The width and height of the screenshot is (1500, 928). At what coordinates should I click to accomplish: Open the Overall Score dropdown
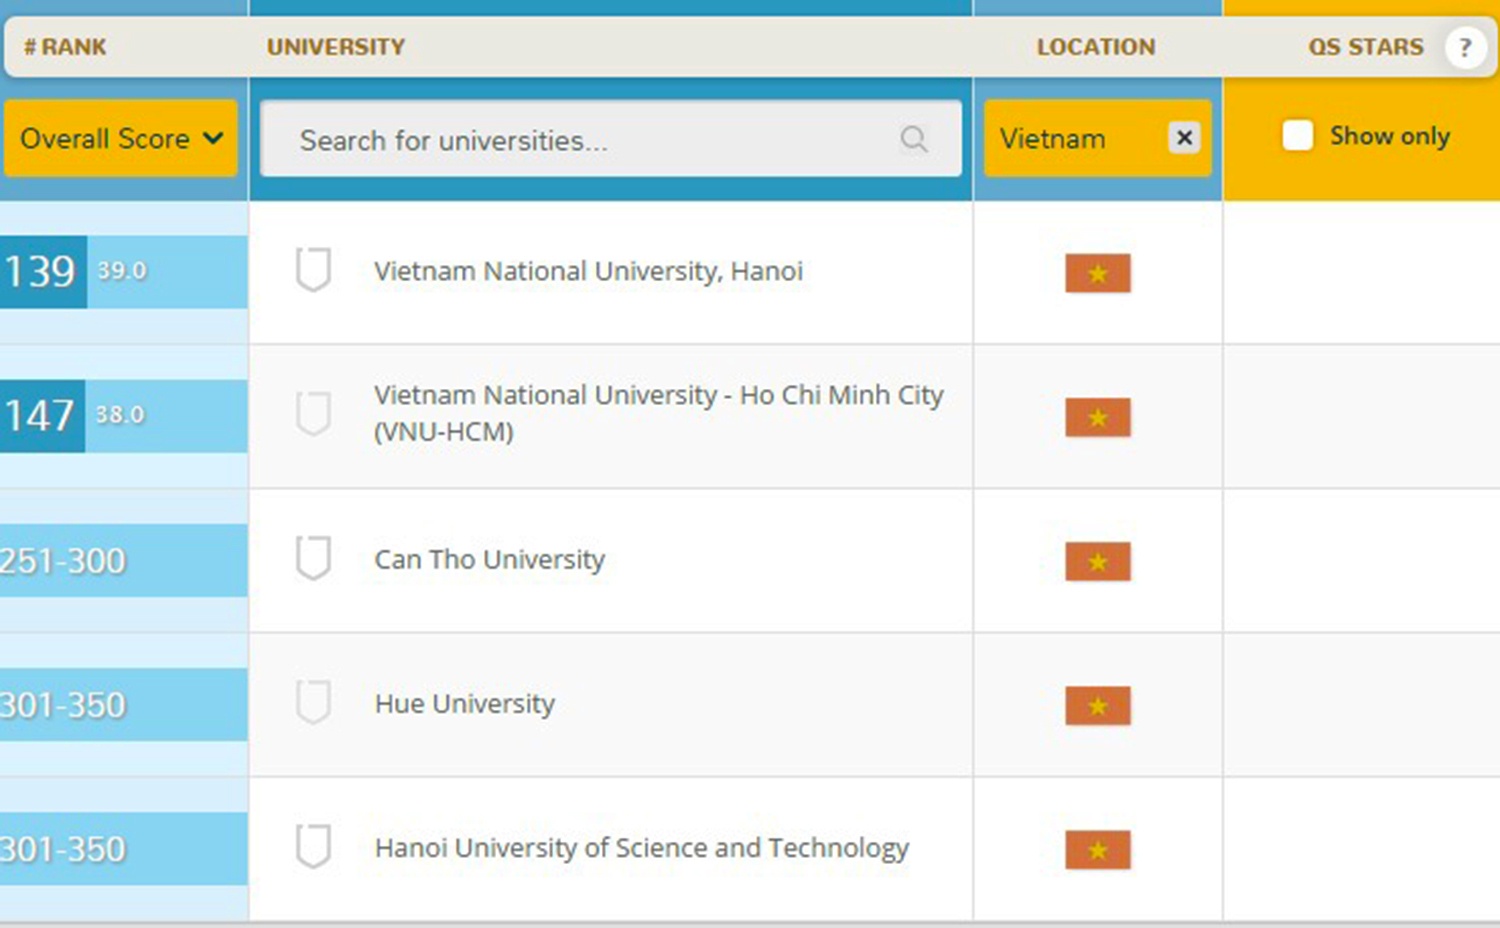coord(120,138)
